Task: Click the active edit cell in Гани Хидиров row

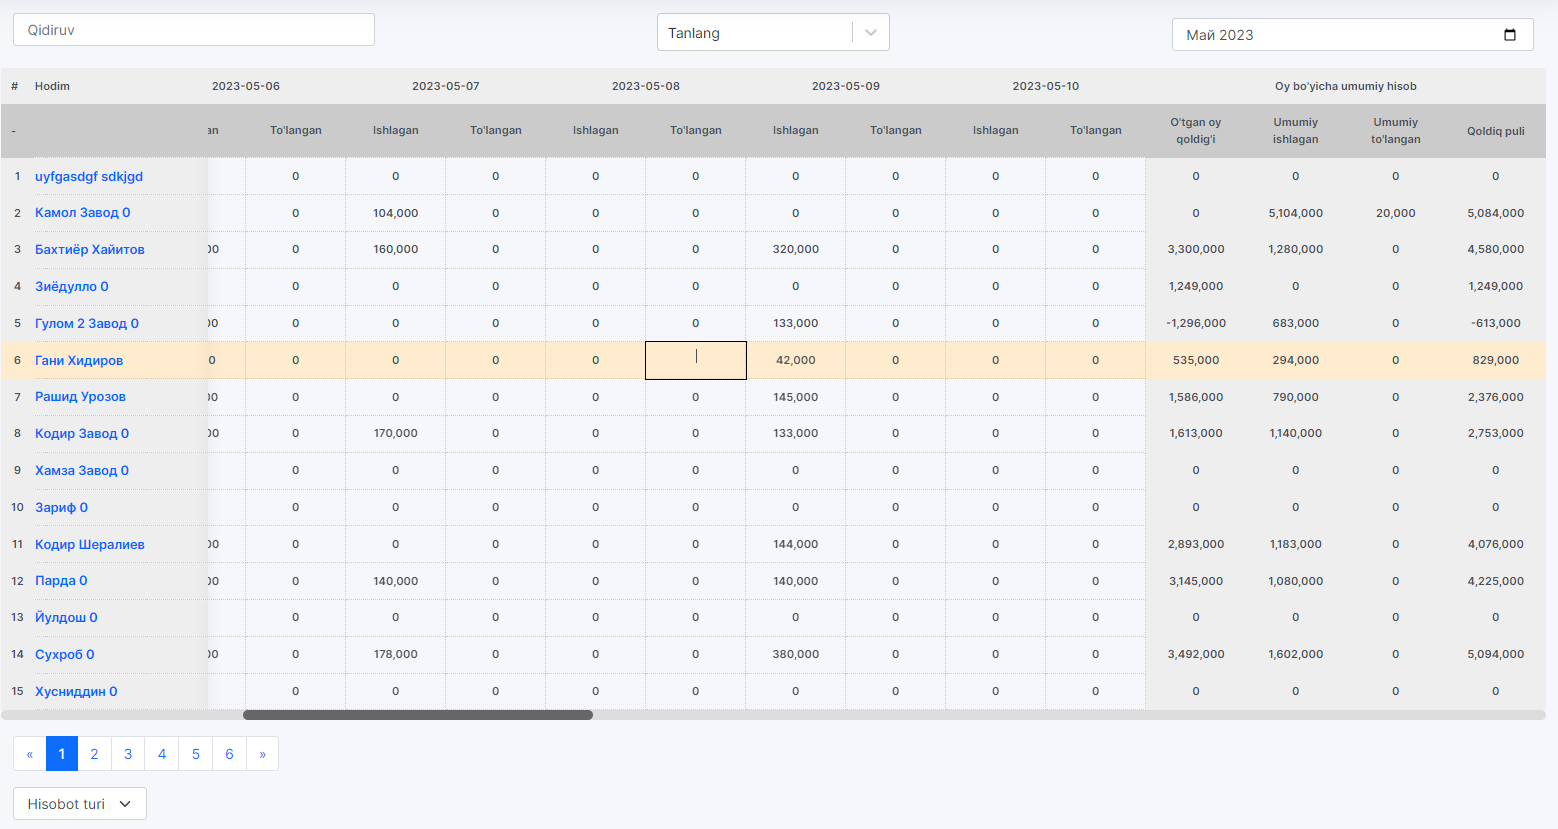Action: tap(696, 360)
